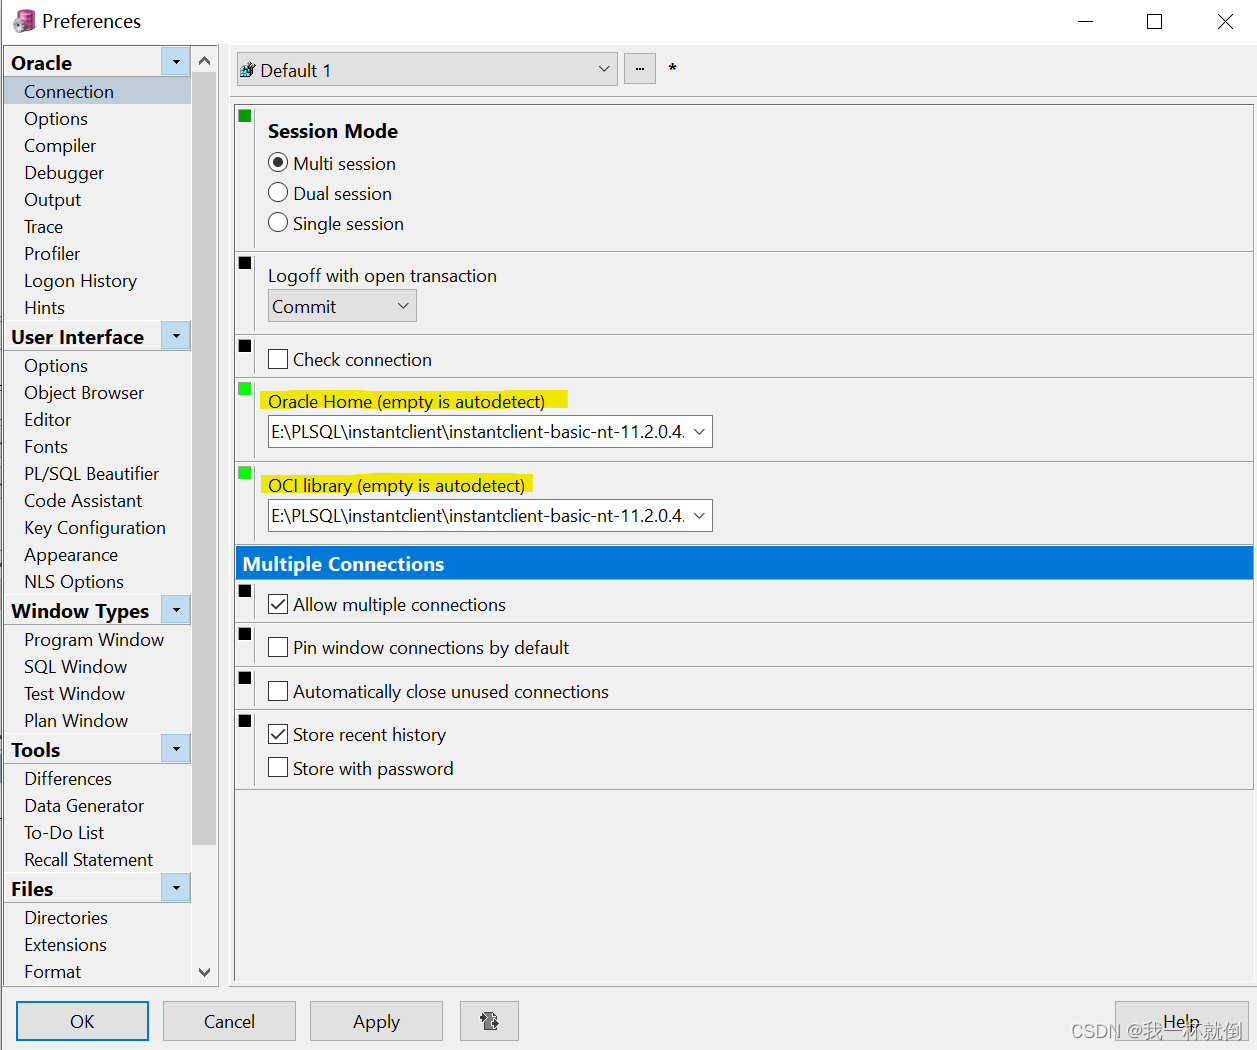Select the Dual session radio button
This screenshot has width=1257, height=1050.
(277, 192)
